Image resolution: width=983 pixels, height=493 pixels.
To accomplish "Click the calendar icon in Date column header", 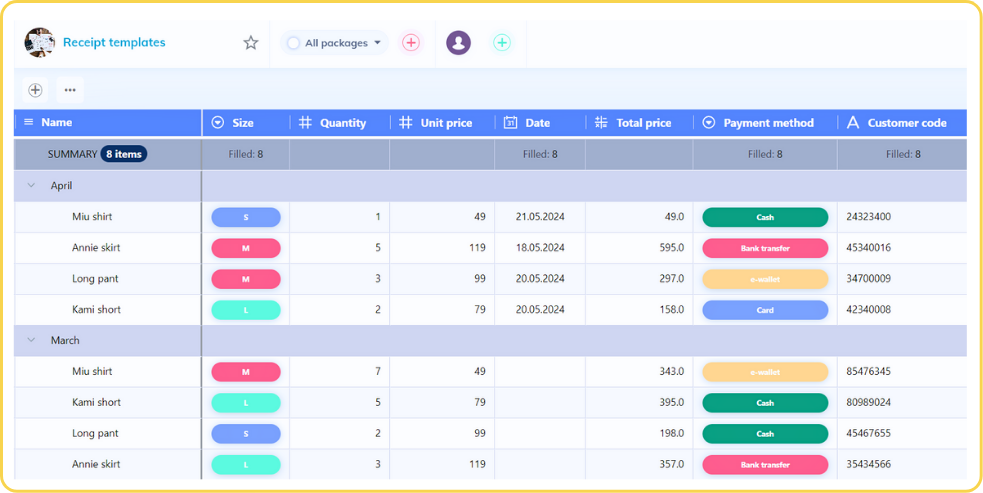I will point(510,123).
